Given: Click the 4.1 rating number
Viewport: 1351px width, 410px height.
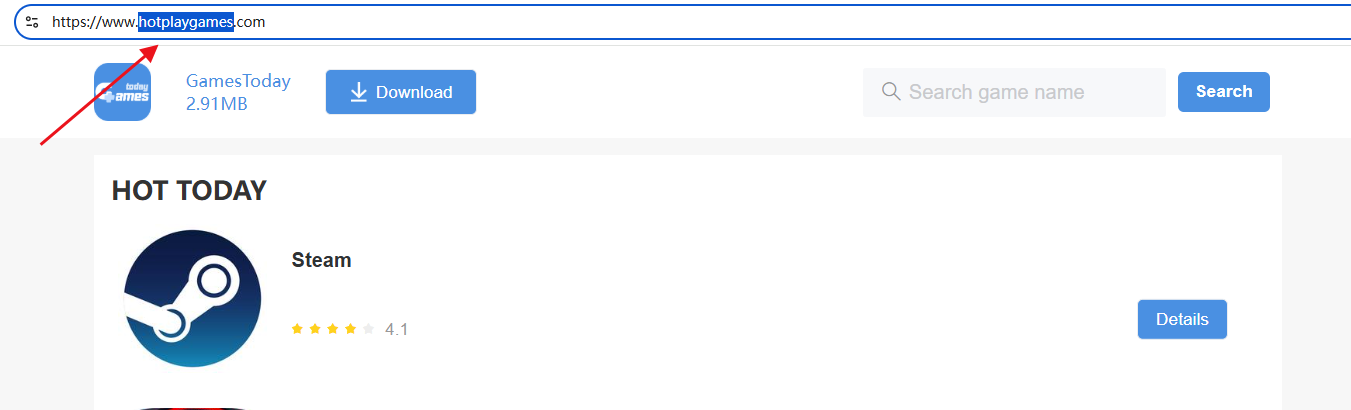Looking at the screenshot, I should coord(397,329).
